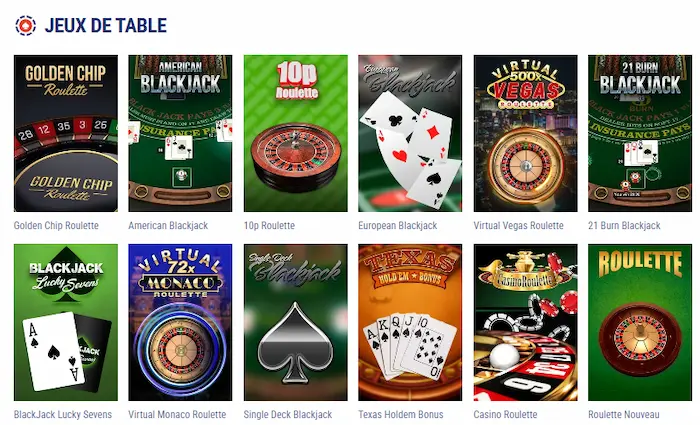This screenshot has width=700, height=425.
Task: Launch the Casino Roulette game tile
Action: (x=525, y=322)
